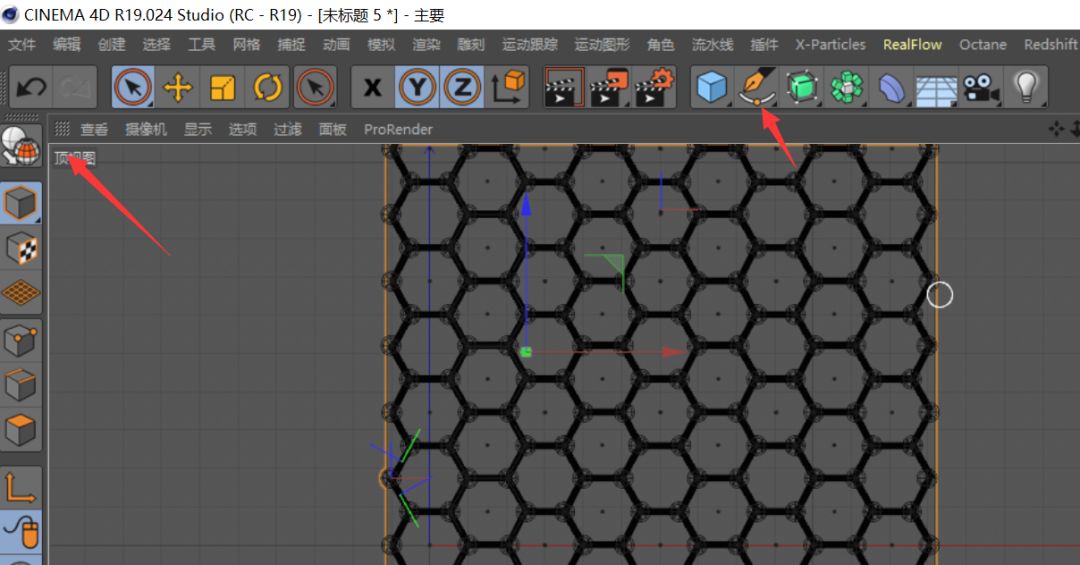Switch to Workplane mode grid icon

point(21,293)
